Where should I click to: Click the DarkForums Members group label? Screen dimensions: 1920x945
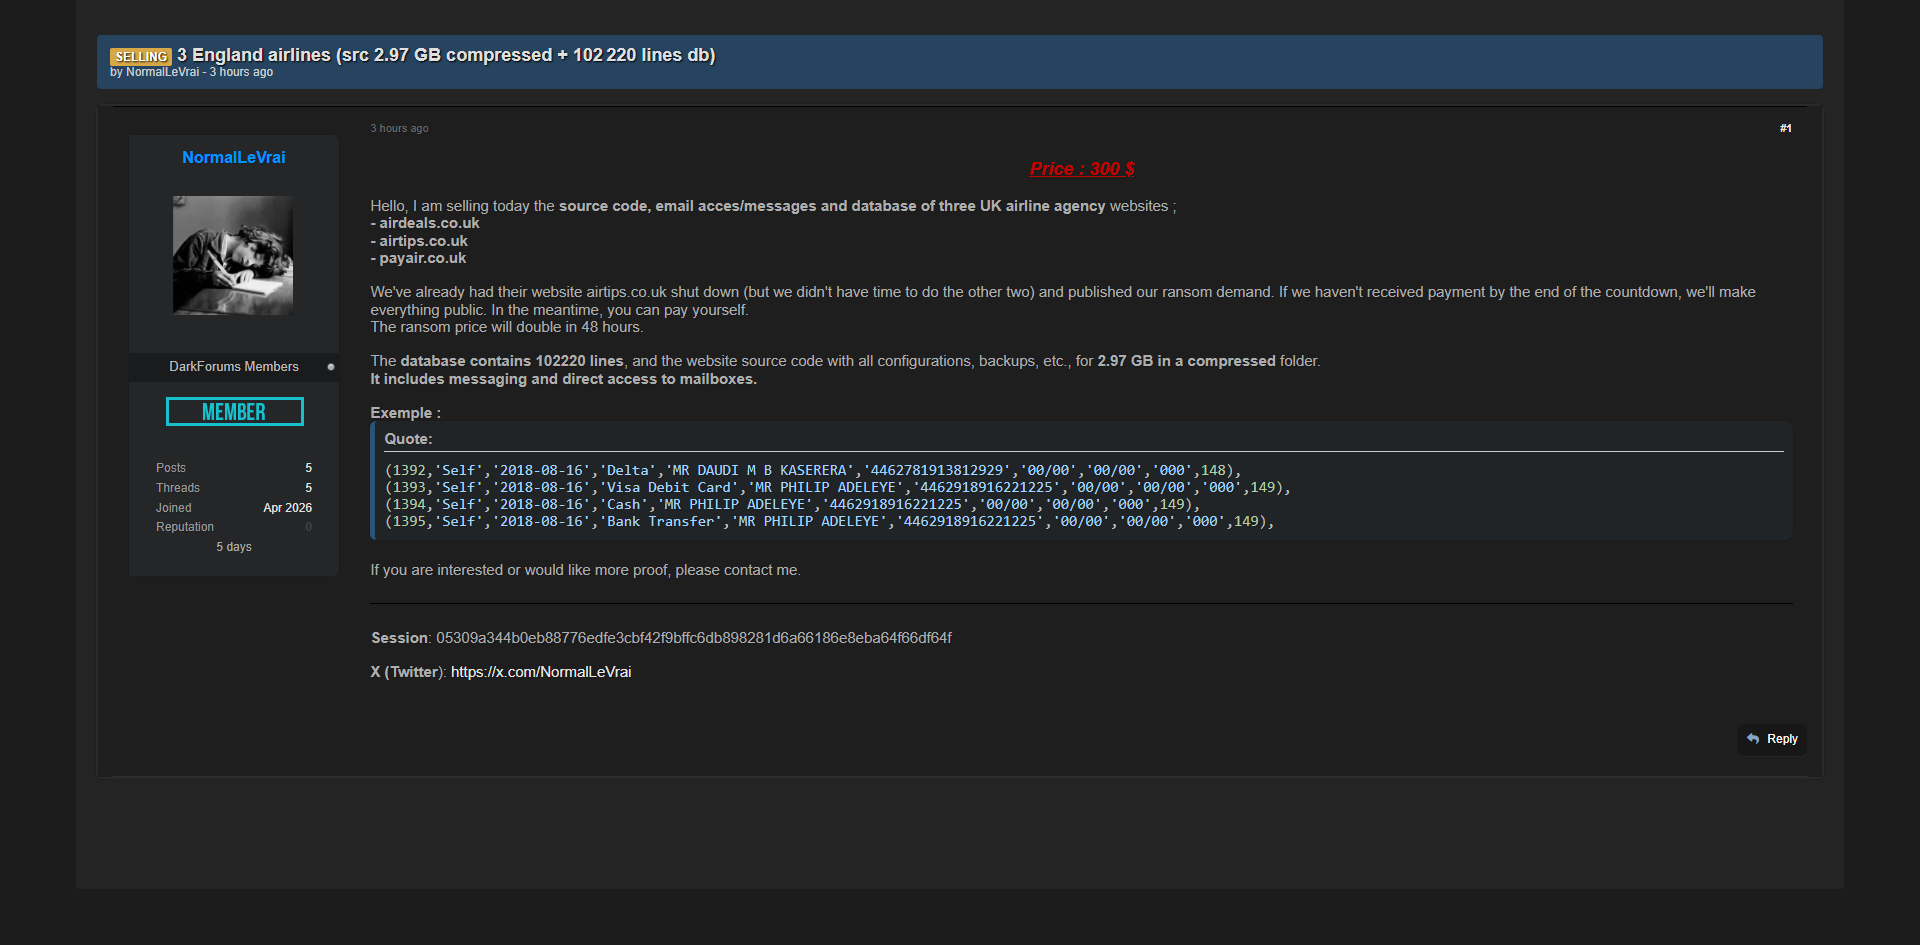coord(233,367)
